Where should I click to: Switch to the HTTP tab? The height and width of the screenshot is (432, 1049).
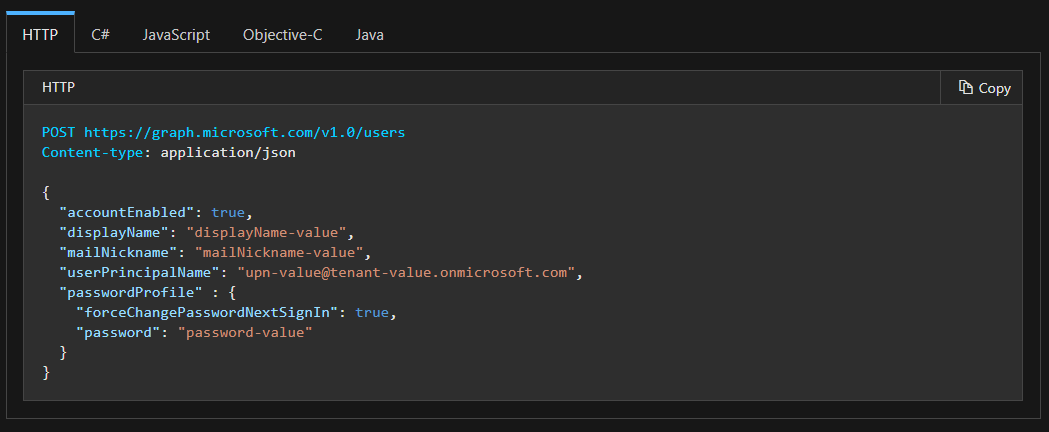(40, 34)
